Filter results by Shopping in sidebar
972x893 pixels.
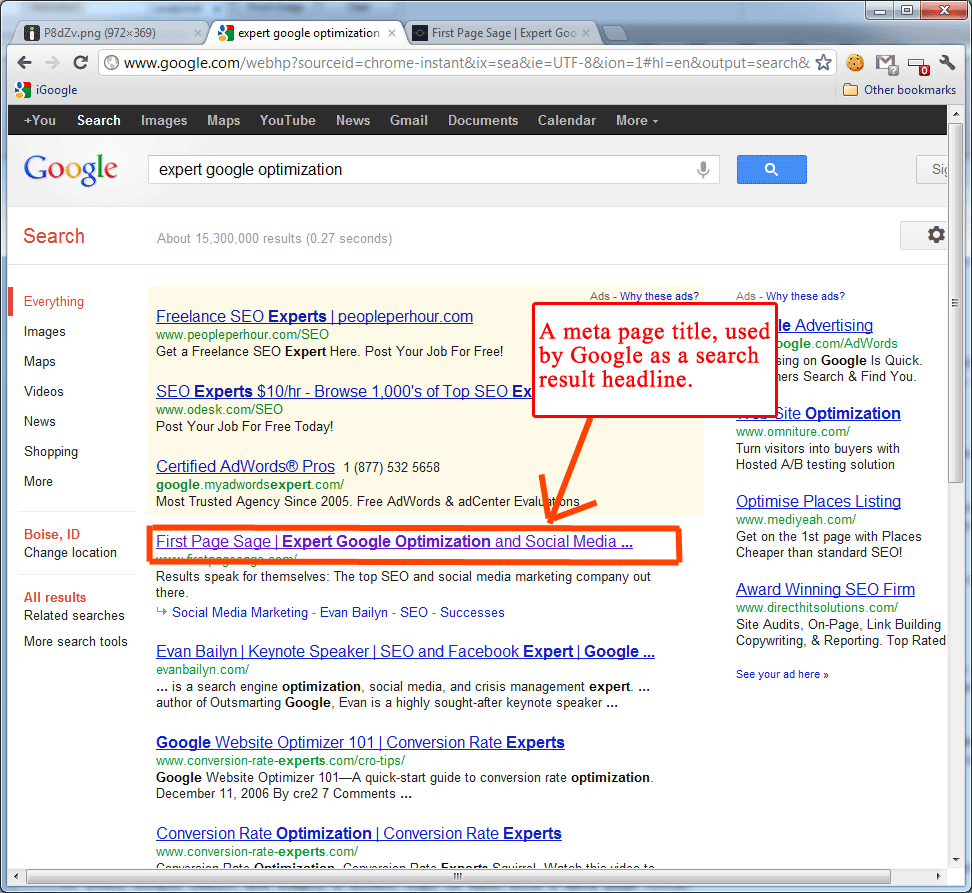51,451
